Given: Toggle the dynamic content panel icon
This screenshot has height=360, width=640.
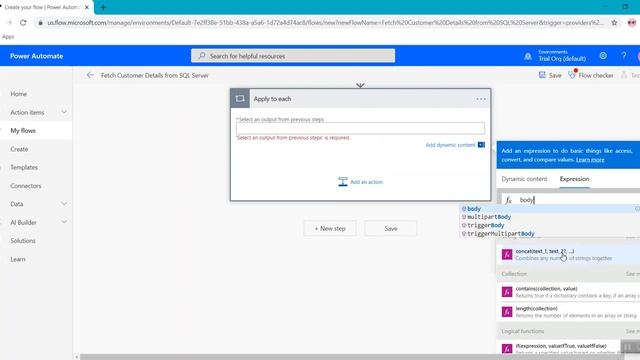Looking at the screenshot, I should point(482,145).
